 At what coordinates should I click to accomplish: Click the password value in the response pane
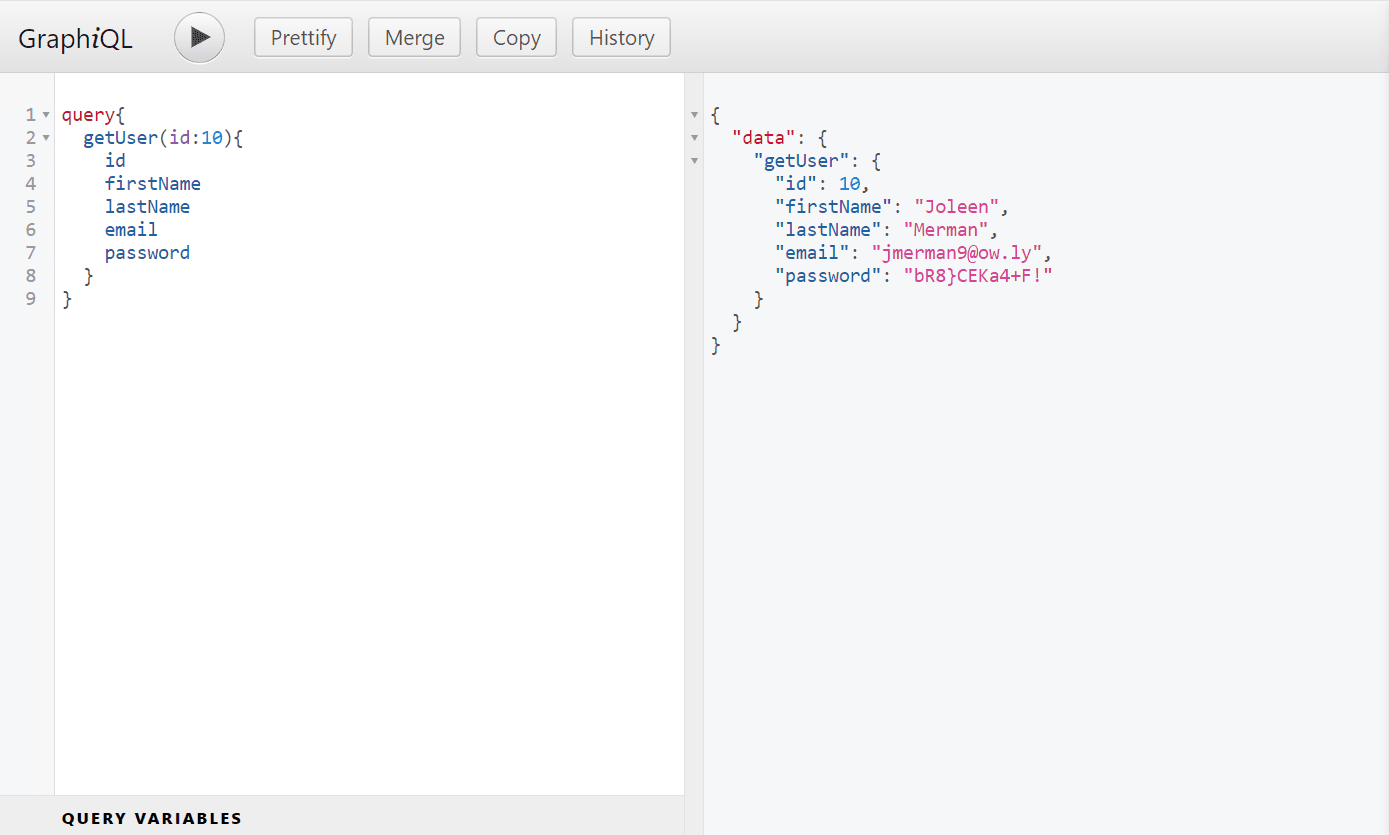[977, 275]
